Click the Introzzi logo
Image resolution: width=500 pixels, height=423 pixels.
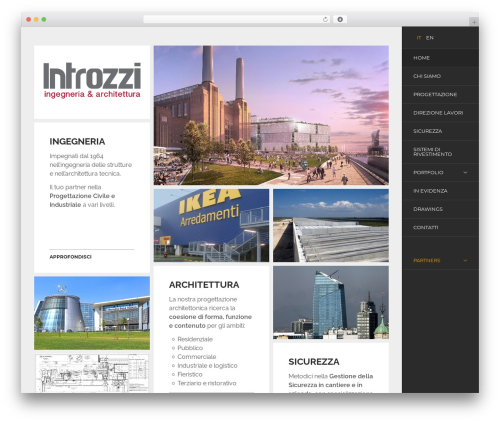pyautogui.click(x=92, y=80)
